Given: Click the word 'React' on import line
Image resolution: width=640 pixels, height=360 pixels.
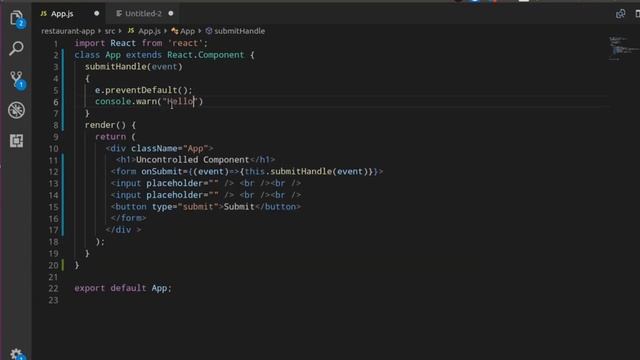Looking at the screenshot, I should point(123,43).
